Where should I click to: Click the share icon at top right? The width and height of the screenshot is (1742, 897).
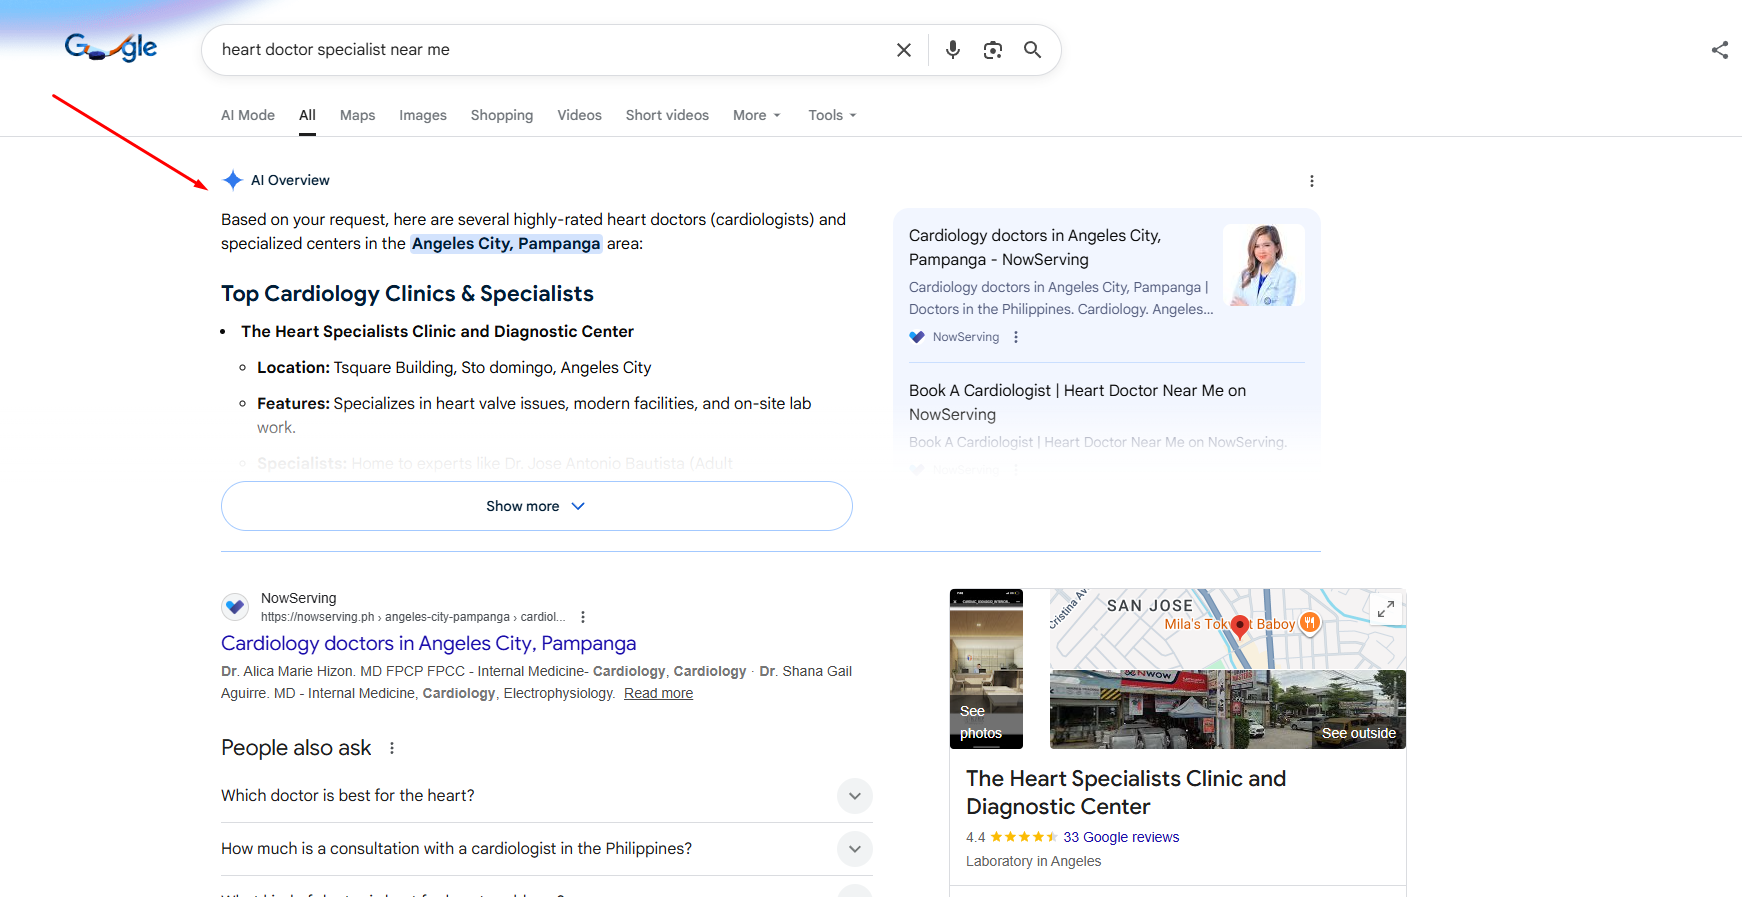[1719, 50]
